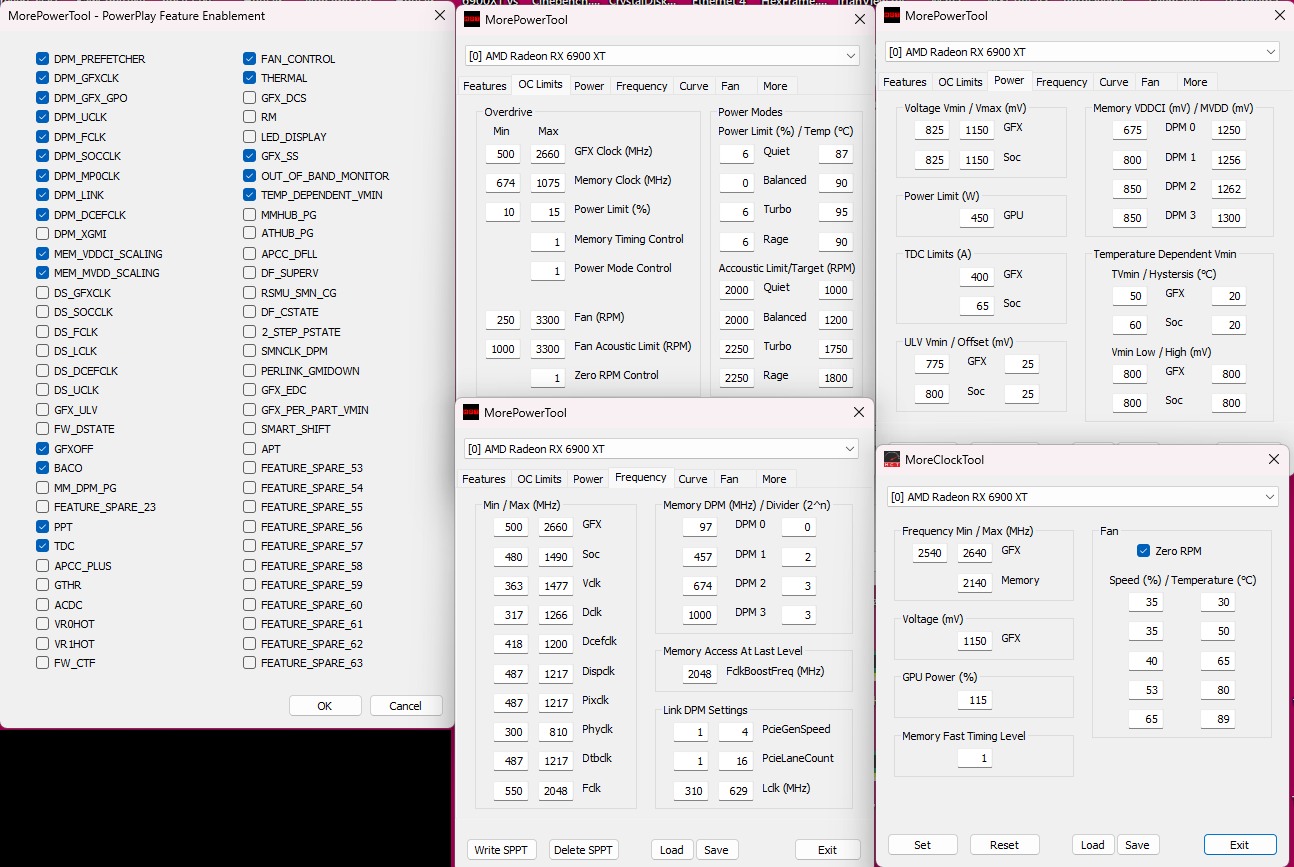
Task: Click Exit in the MorePowerTool Frequency window
Action: coord(827,850)
